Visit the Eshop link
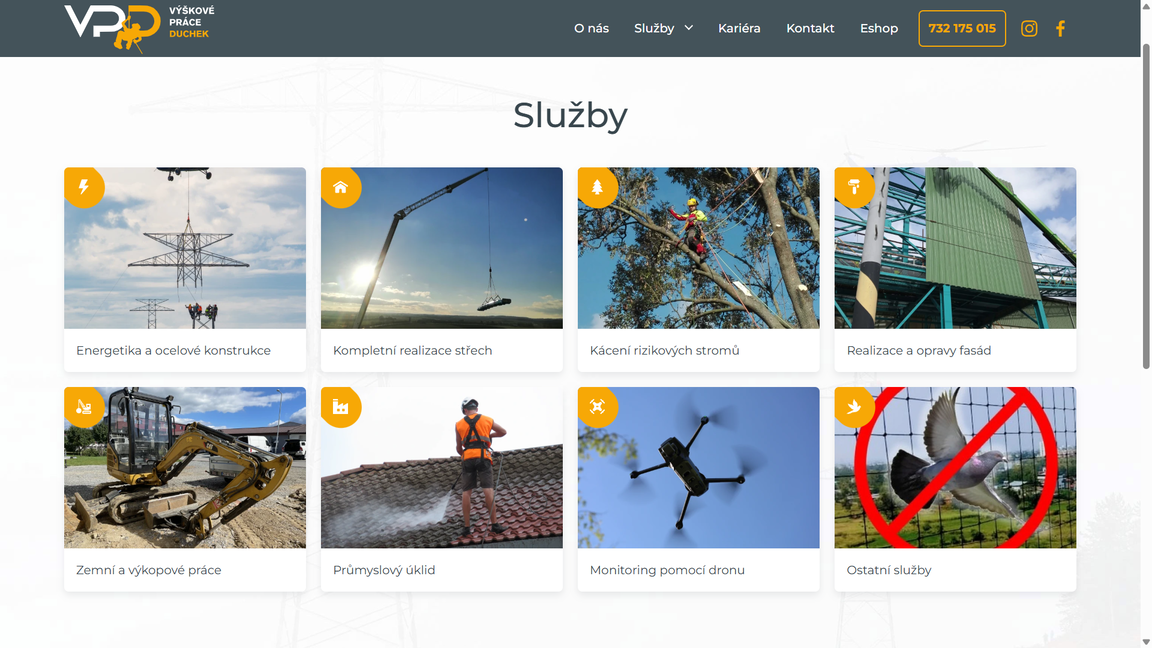 point(879,28)
